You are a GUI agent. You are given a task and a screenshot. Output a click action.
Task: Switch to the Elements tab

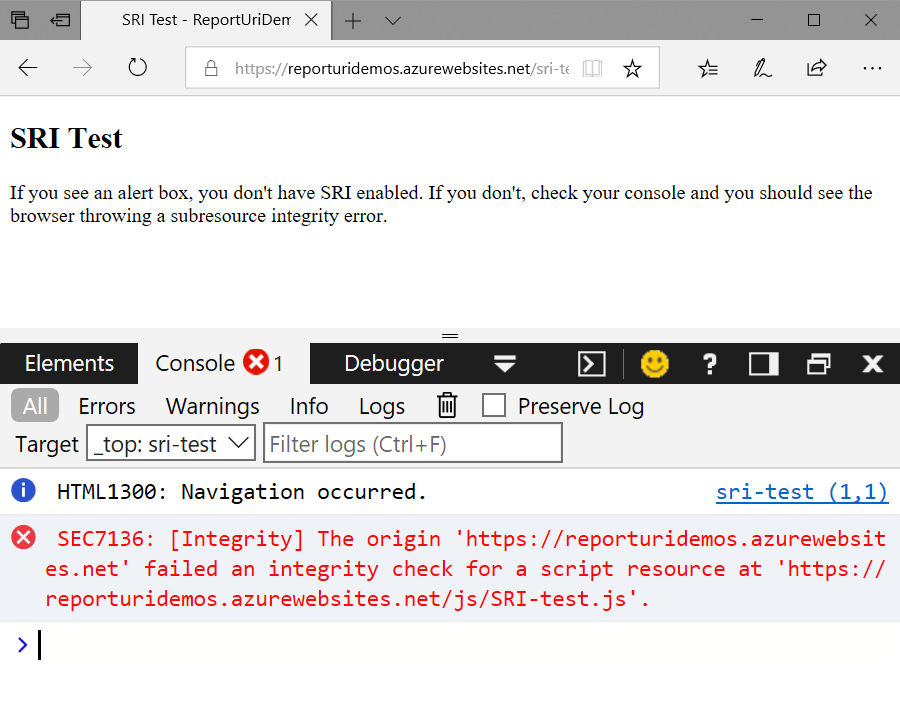coord(69,363)
